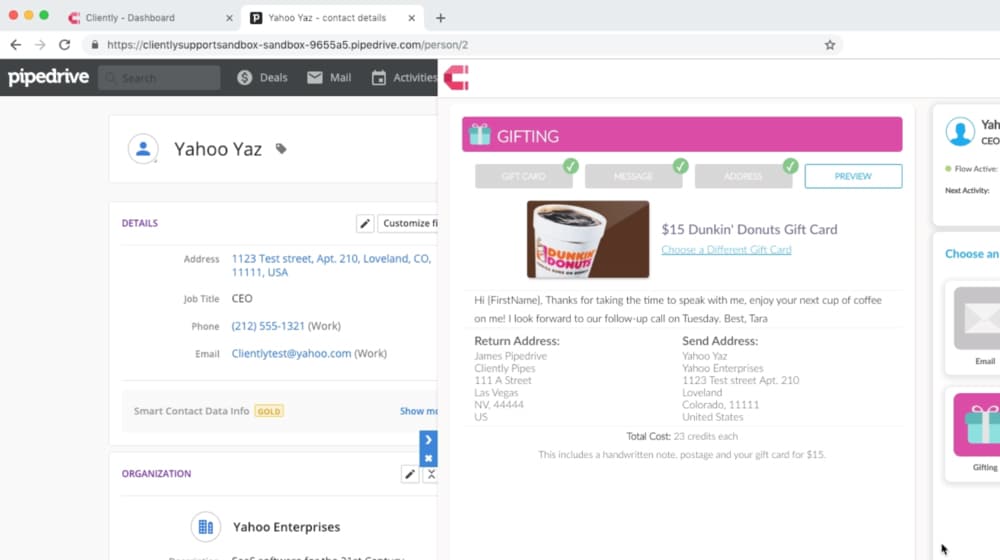
Task: Close the Cliently - Dashboard tab
Action: [x=230, y=18]
